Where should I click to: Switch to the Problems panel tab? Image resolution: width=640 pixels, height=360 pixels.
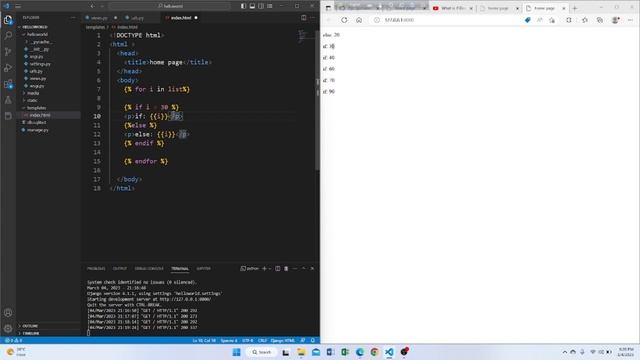coord(96,269)
